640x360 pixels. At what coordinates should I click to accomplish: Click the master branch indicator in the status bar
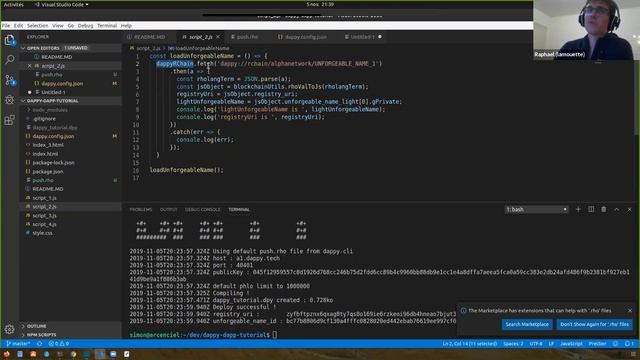click(18, 344)
